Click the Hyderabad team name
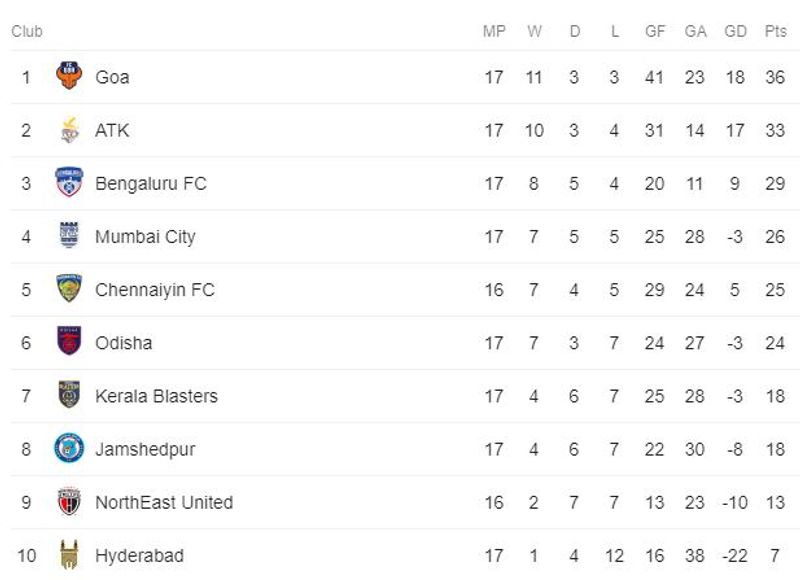 139,555
